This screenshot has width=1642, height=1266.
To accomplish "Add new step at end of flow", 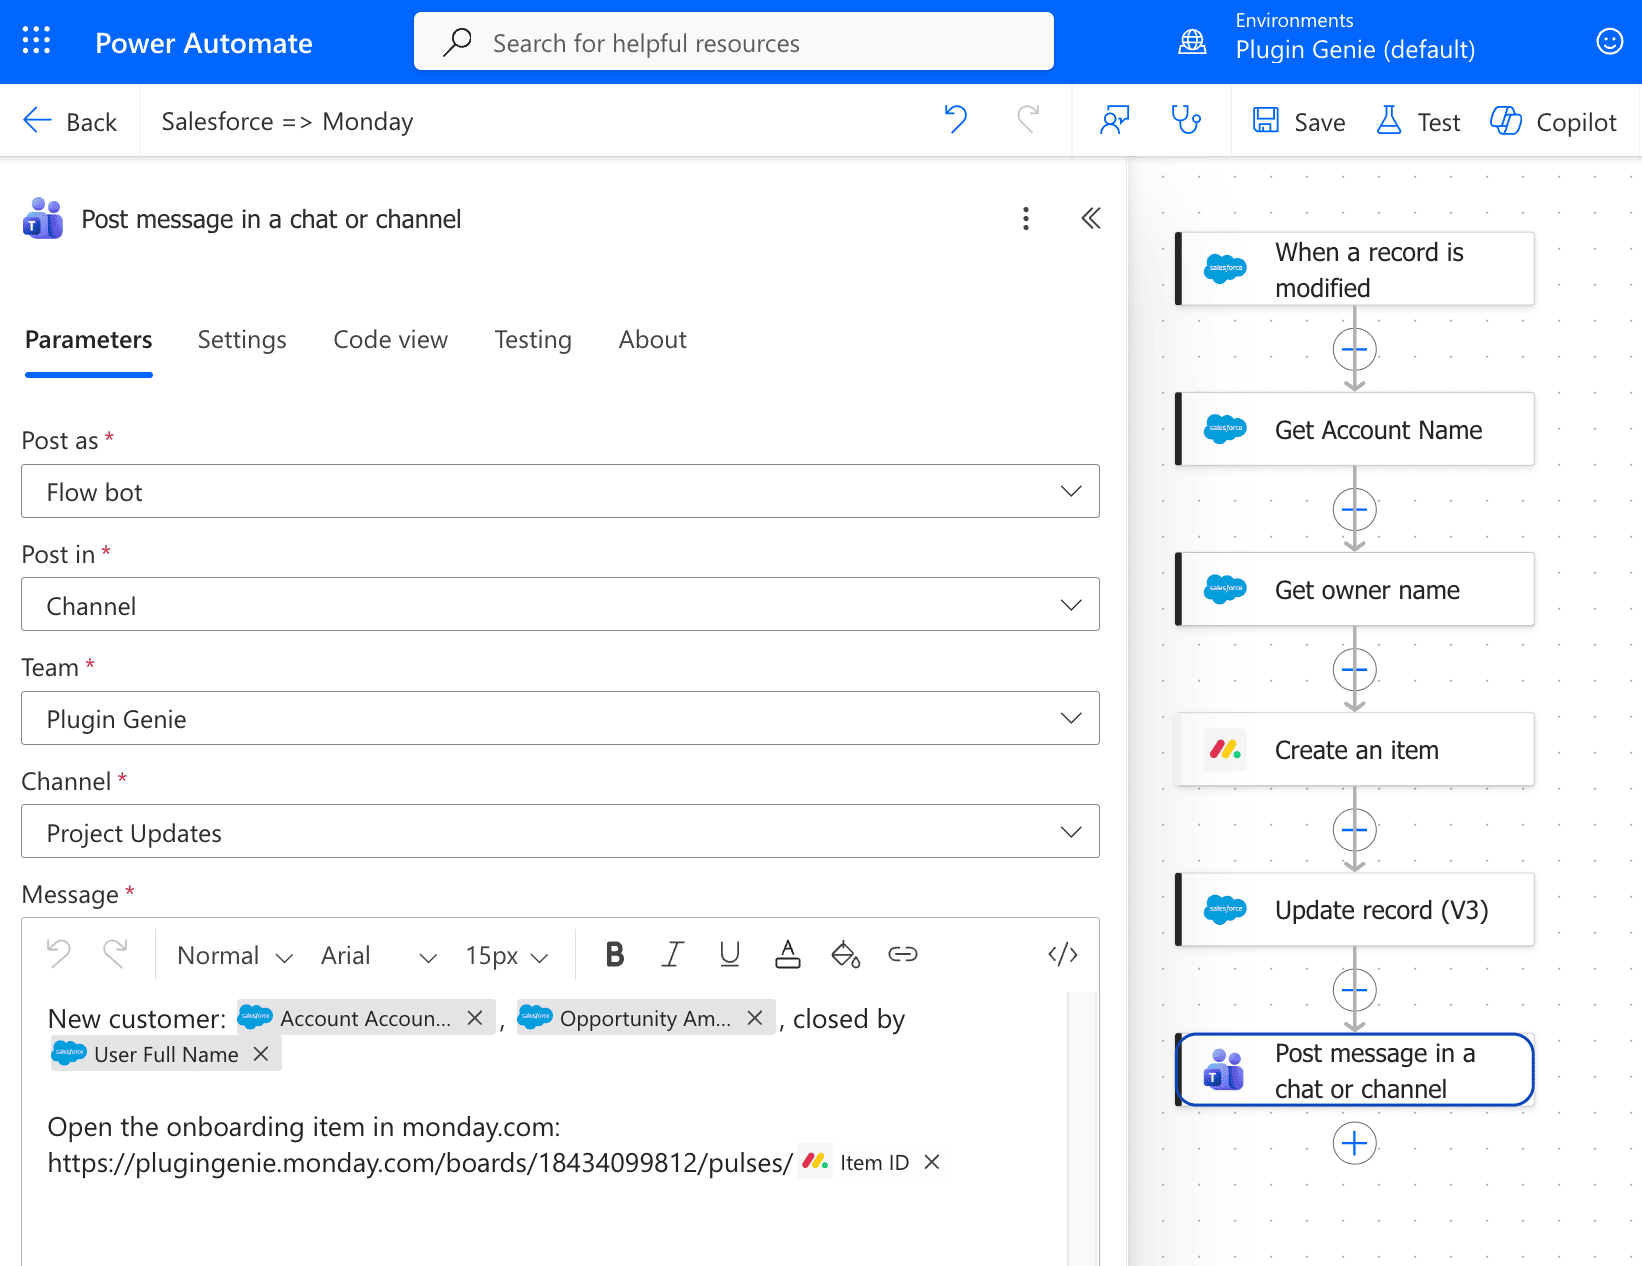I will (x=1355, y=1143).
